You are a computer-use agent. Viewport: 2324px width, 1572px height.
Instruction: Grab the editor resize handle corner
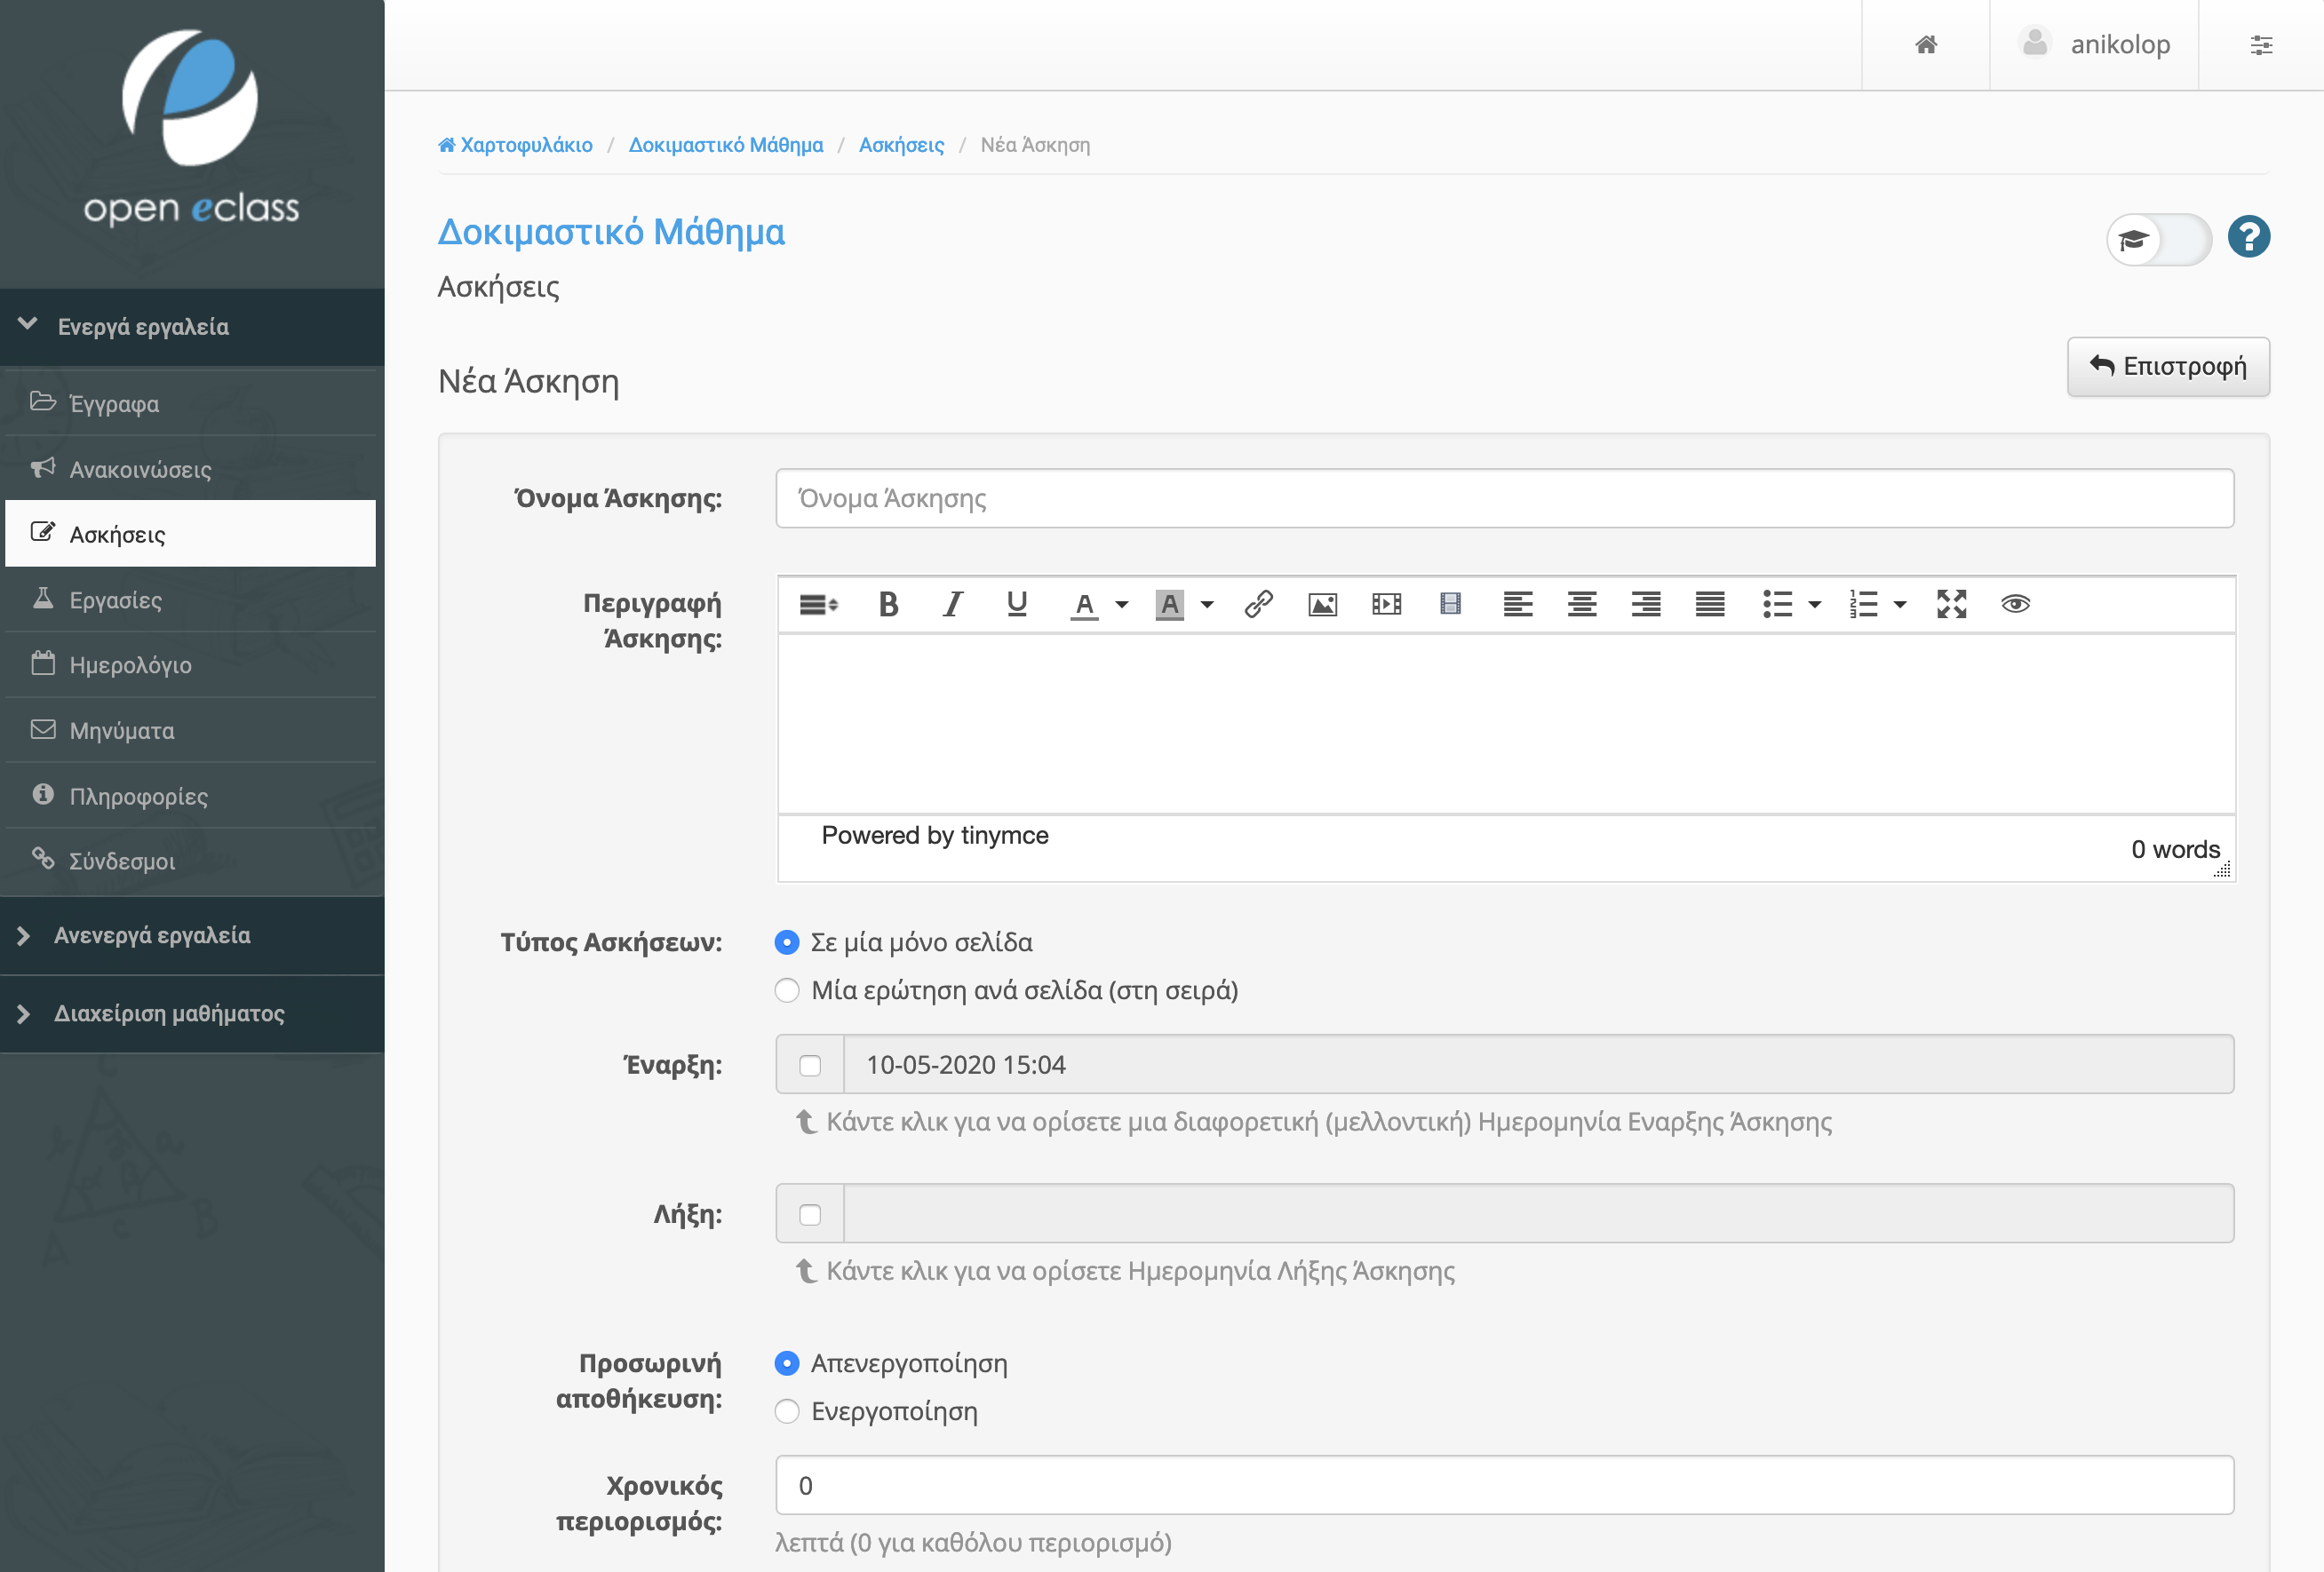pos(2222,870)
